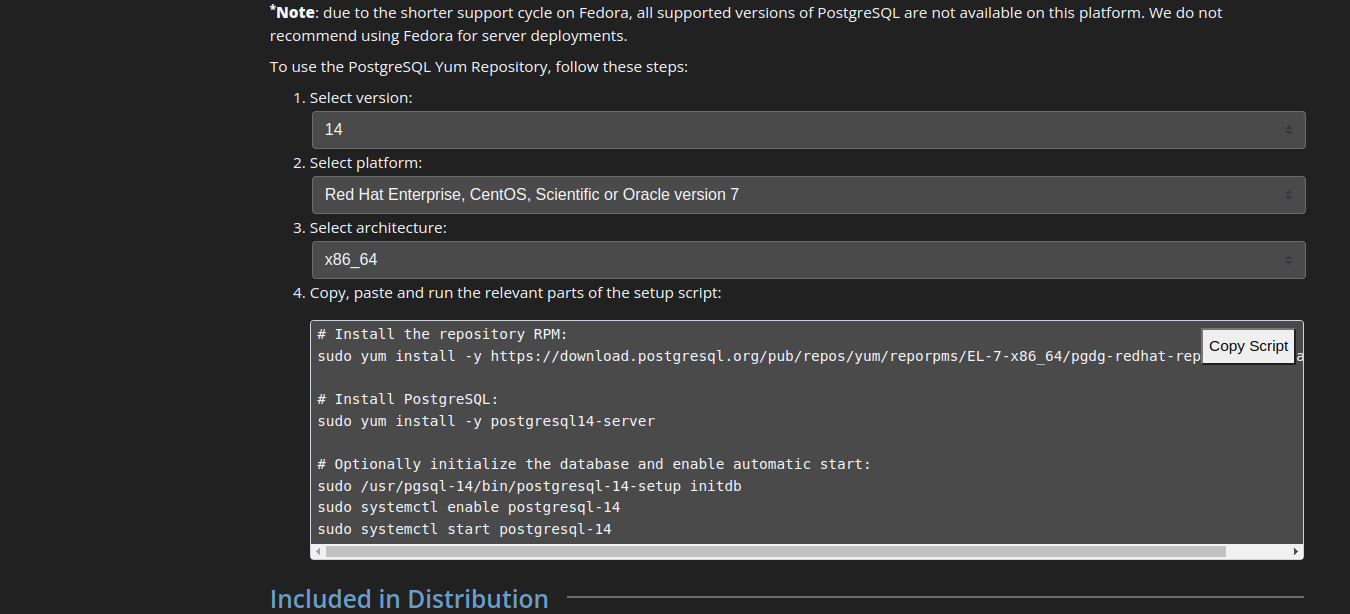Click the '# Install the repository RPM:' comment
Screen dimensions: 1350x614
pyautogui.click(x=442, y=334)
